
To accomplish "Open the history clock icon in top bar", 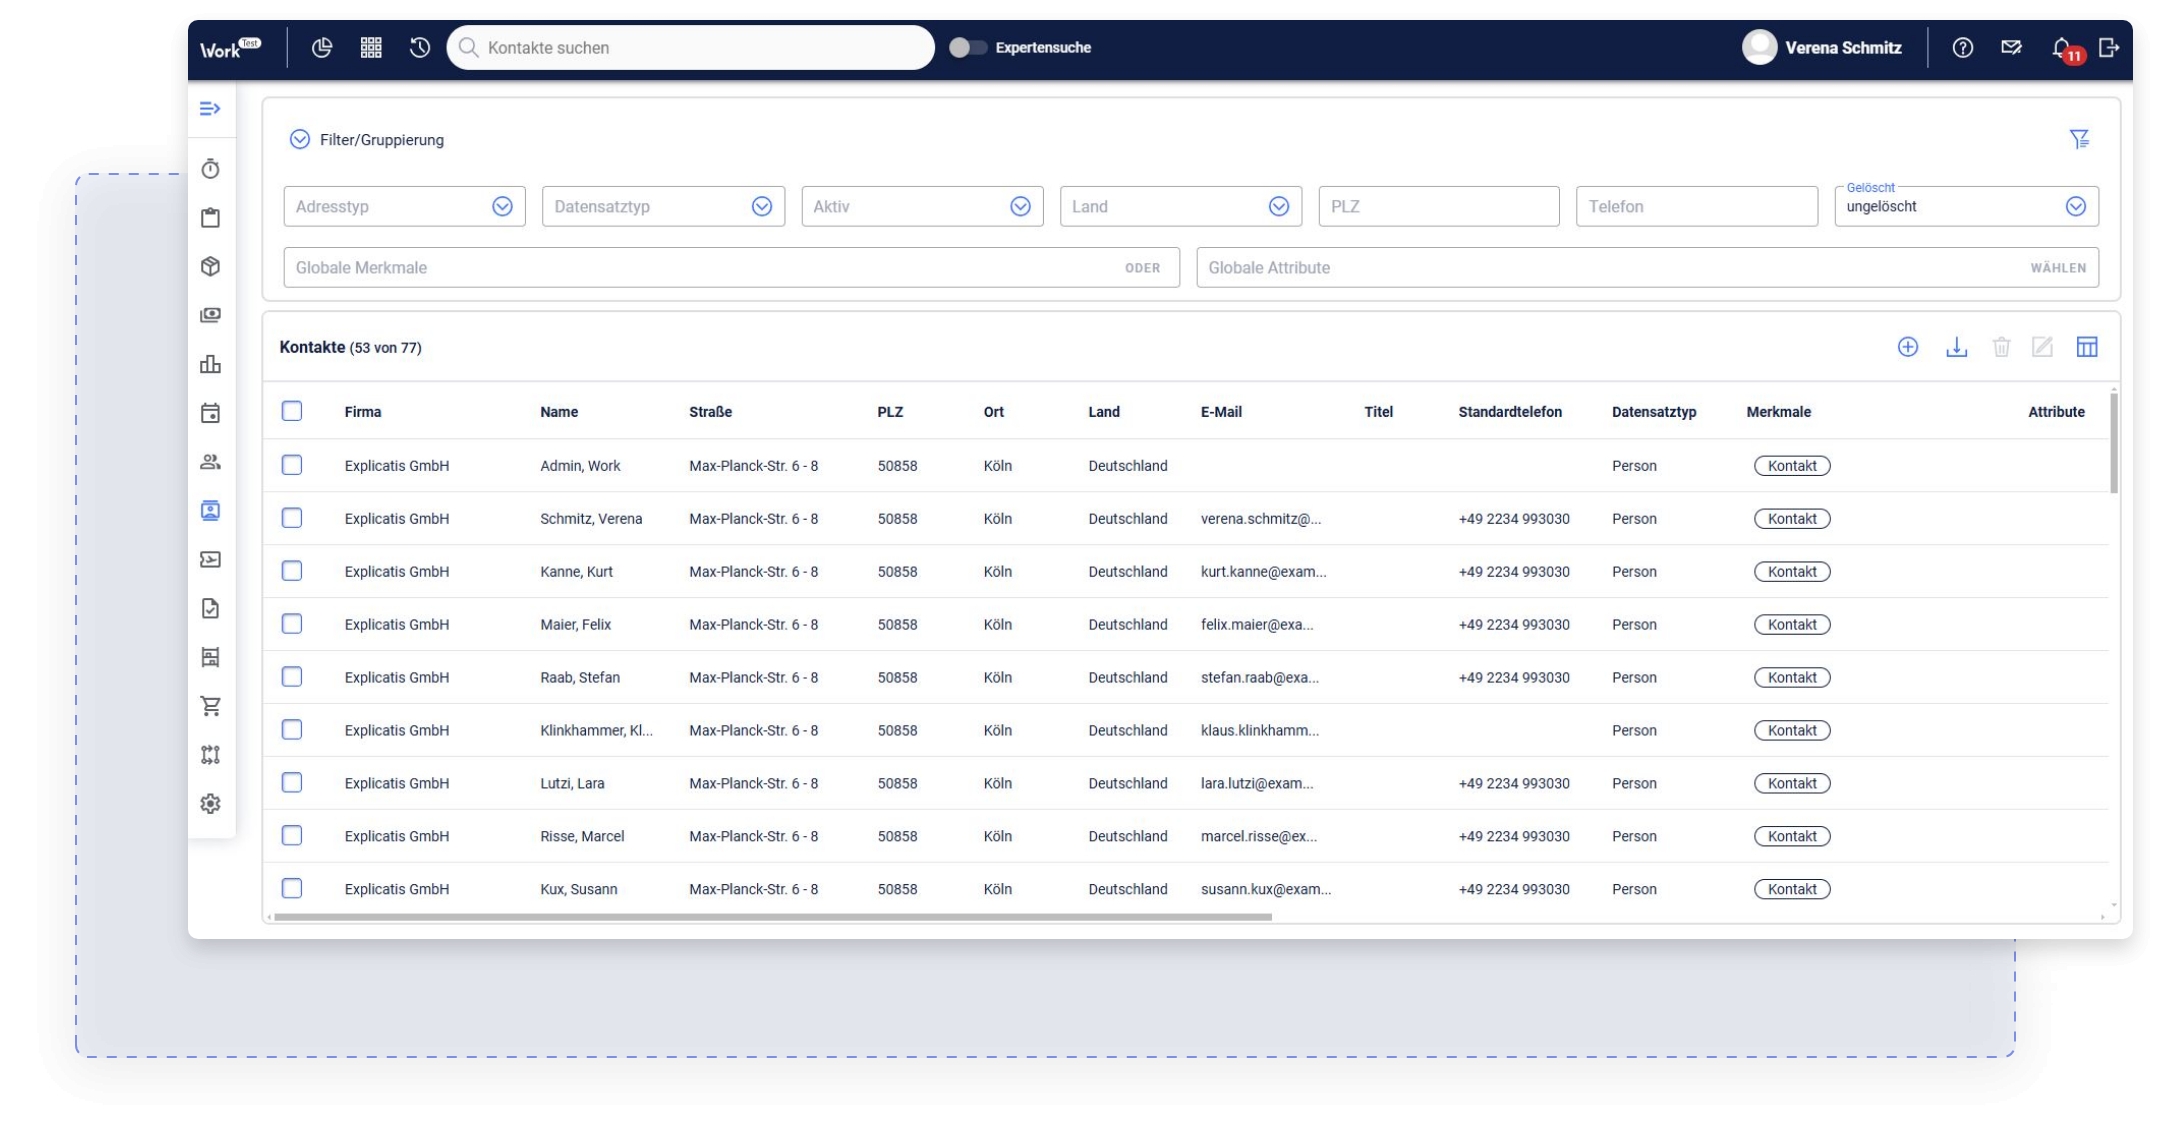I will (x=419, y=47).
